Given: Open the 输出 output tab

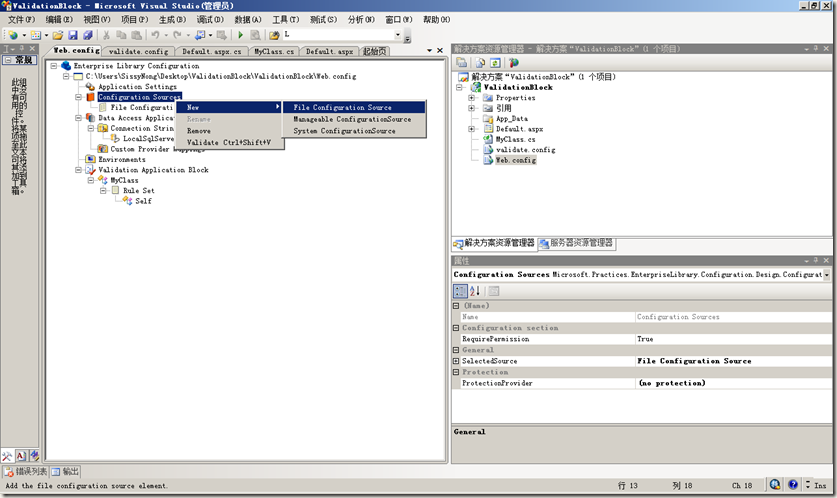Looking at the screenshot, I should [x=65, y=471].
